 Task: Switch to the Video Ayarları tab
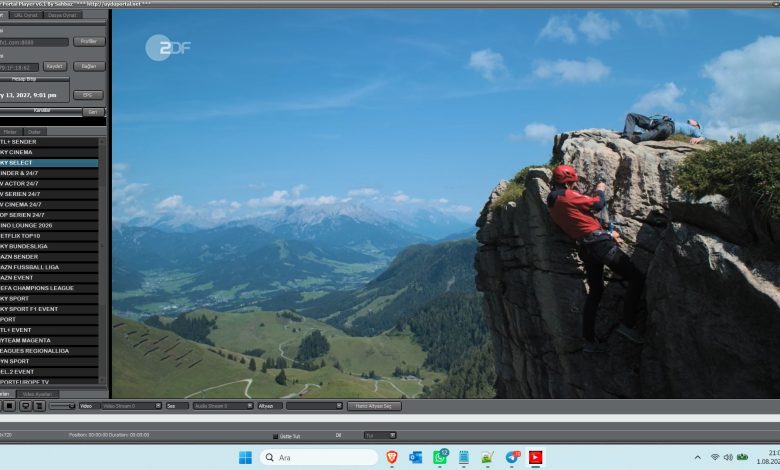(37, 394)
